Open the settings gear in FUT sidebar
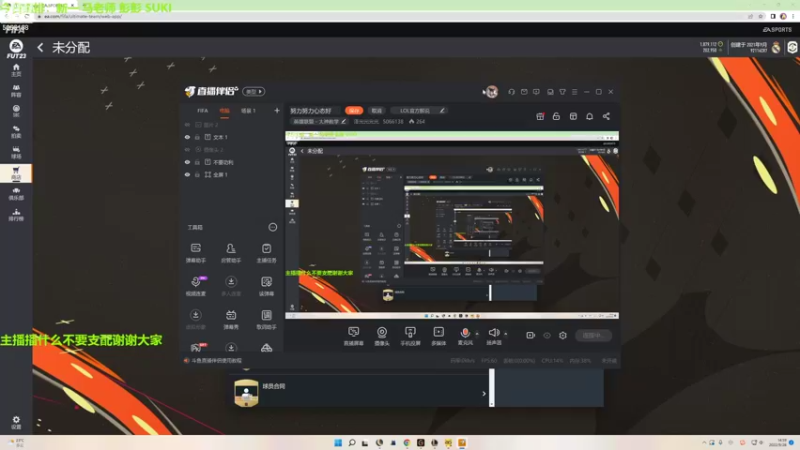Screen dimensions: 800x450 (x=16, y=422)
